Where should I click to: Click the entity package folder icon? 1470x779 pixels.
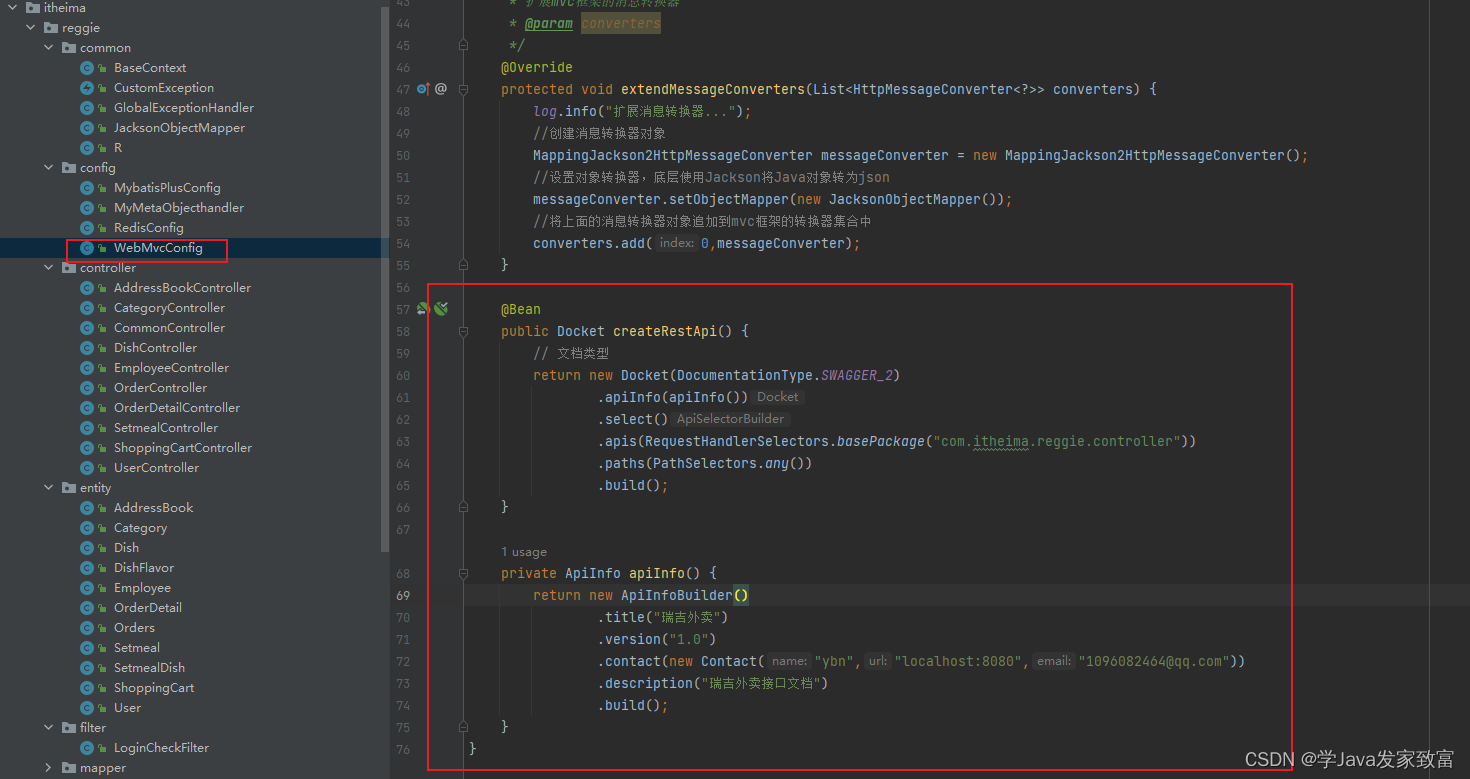point(68,488)
